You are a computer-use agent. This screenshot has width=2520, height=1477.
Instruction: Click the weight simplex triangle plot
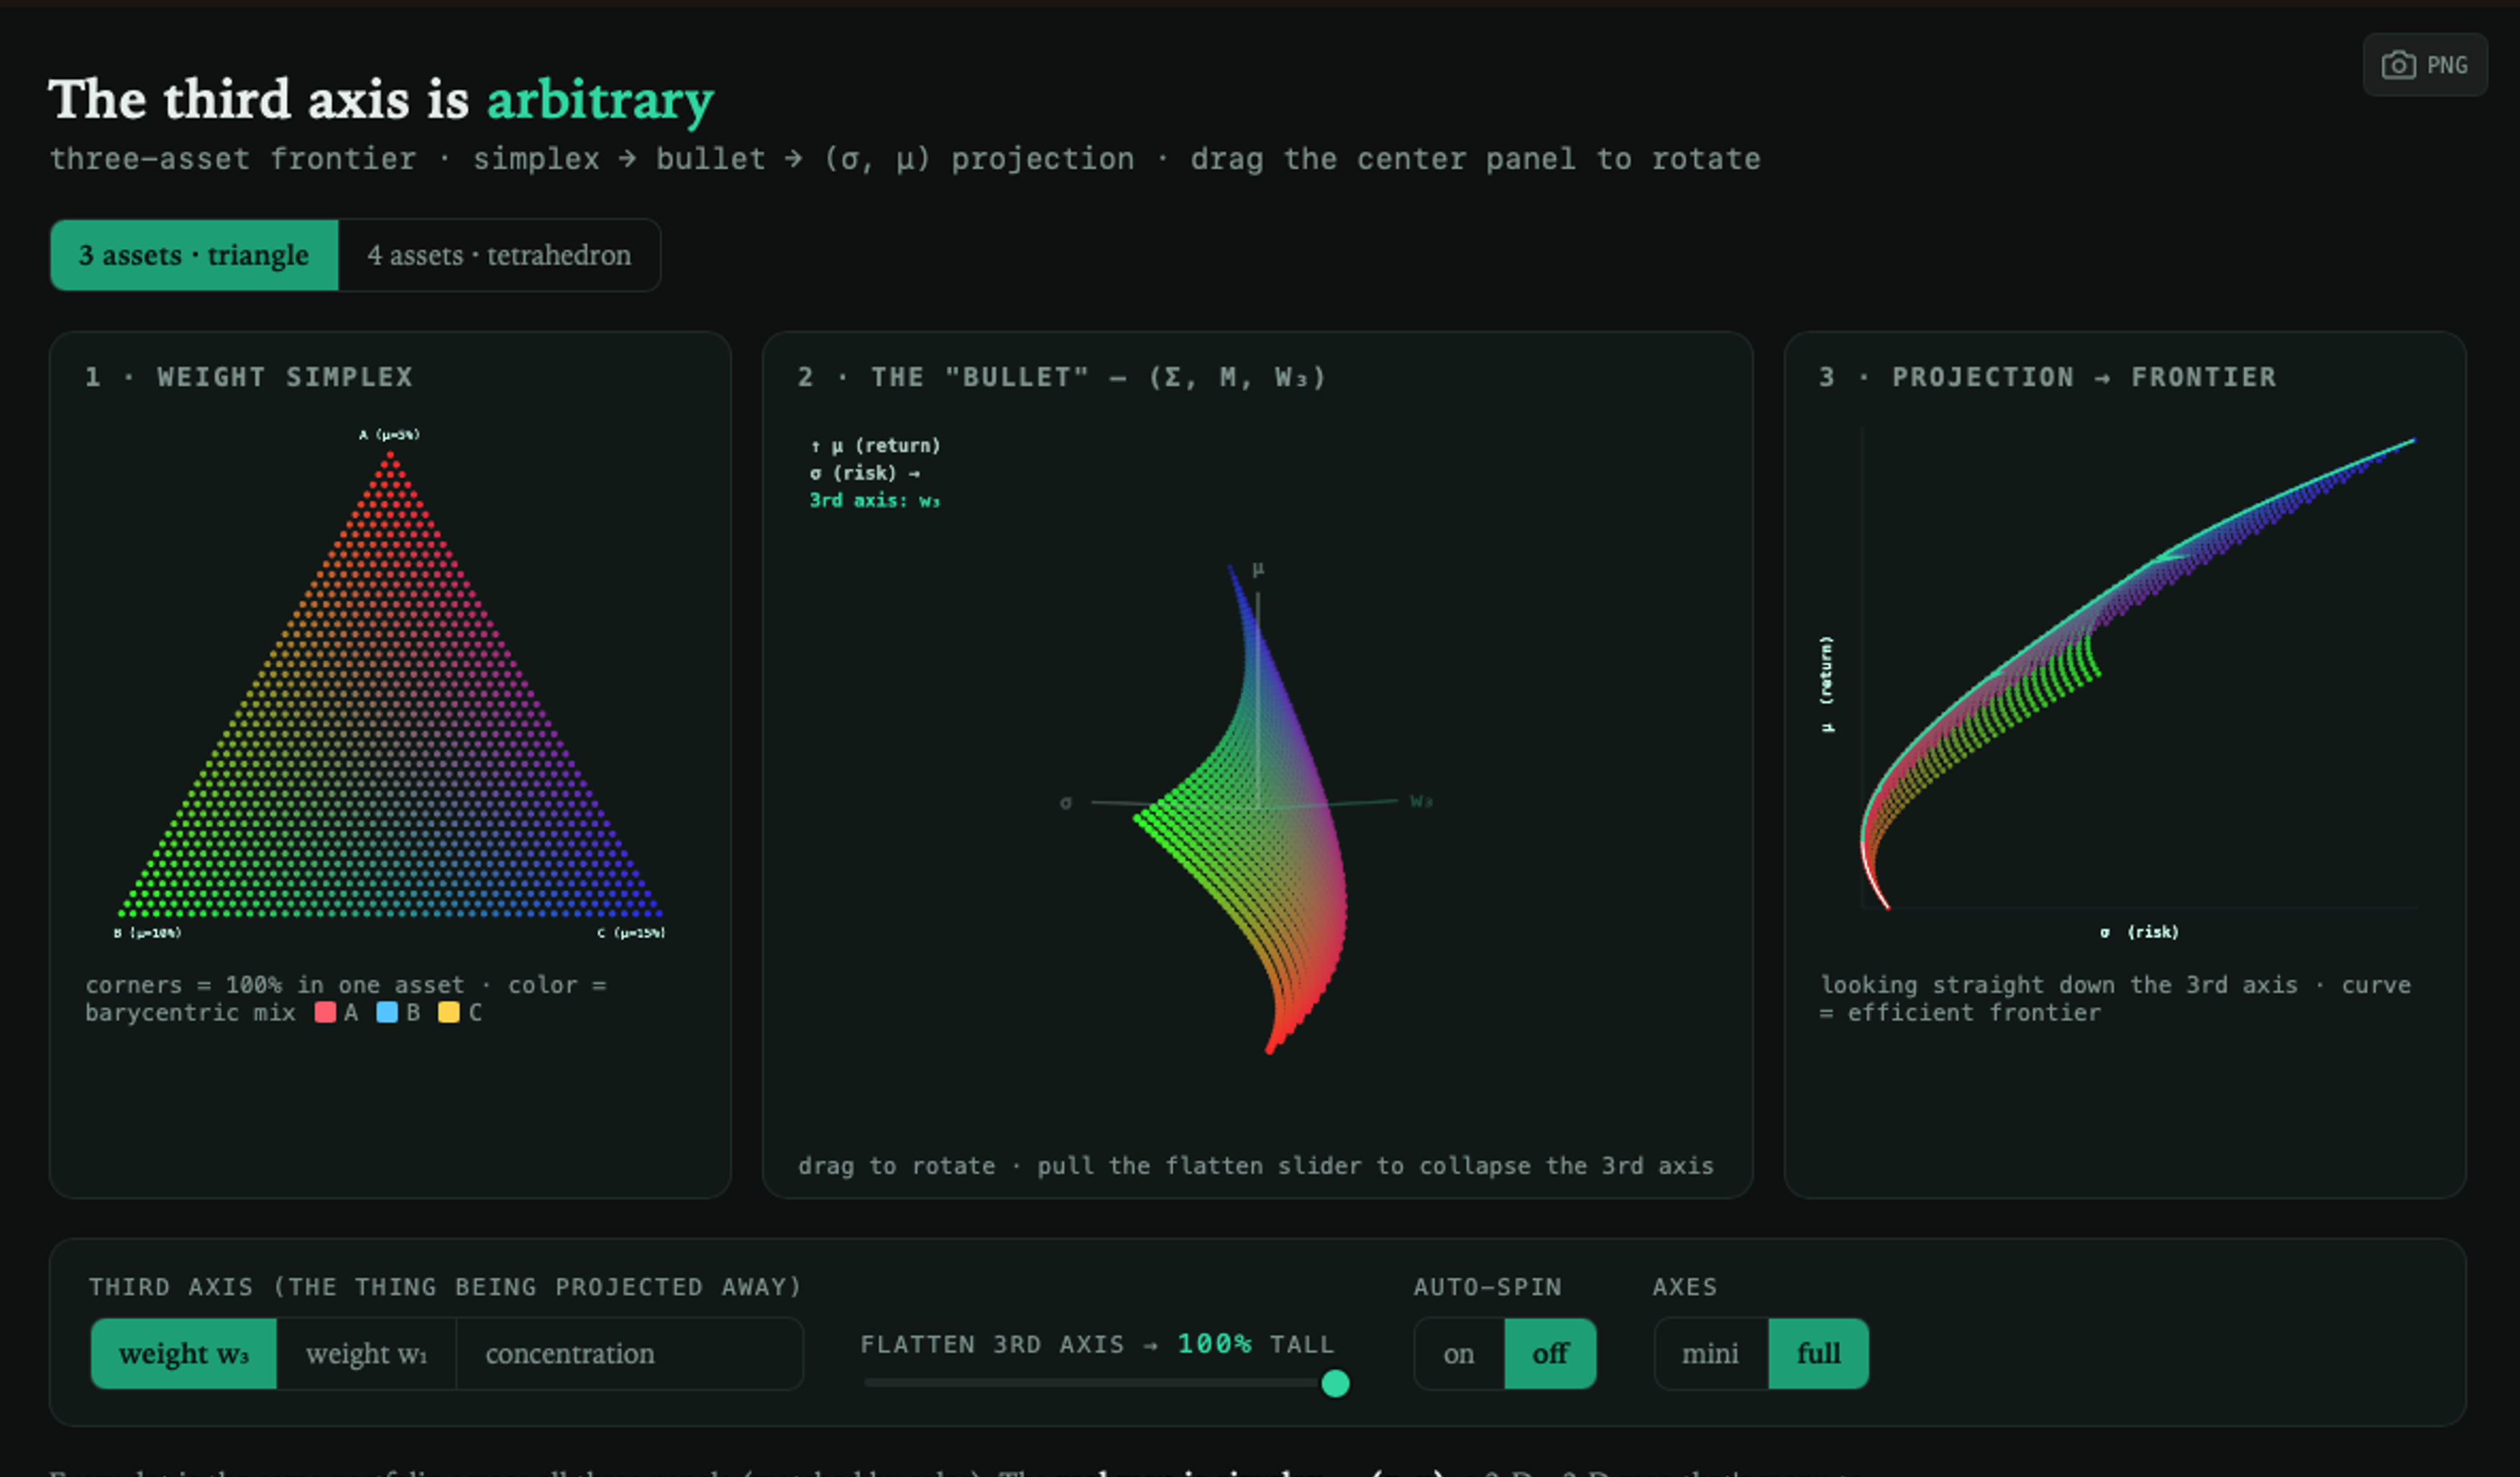pyautogui.click(x=390, y=685)
